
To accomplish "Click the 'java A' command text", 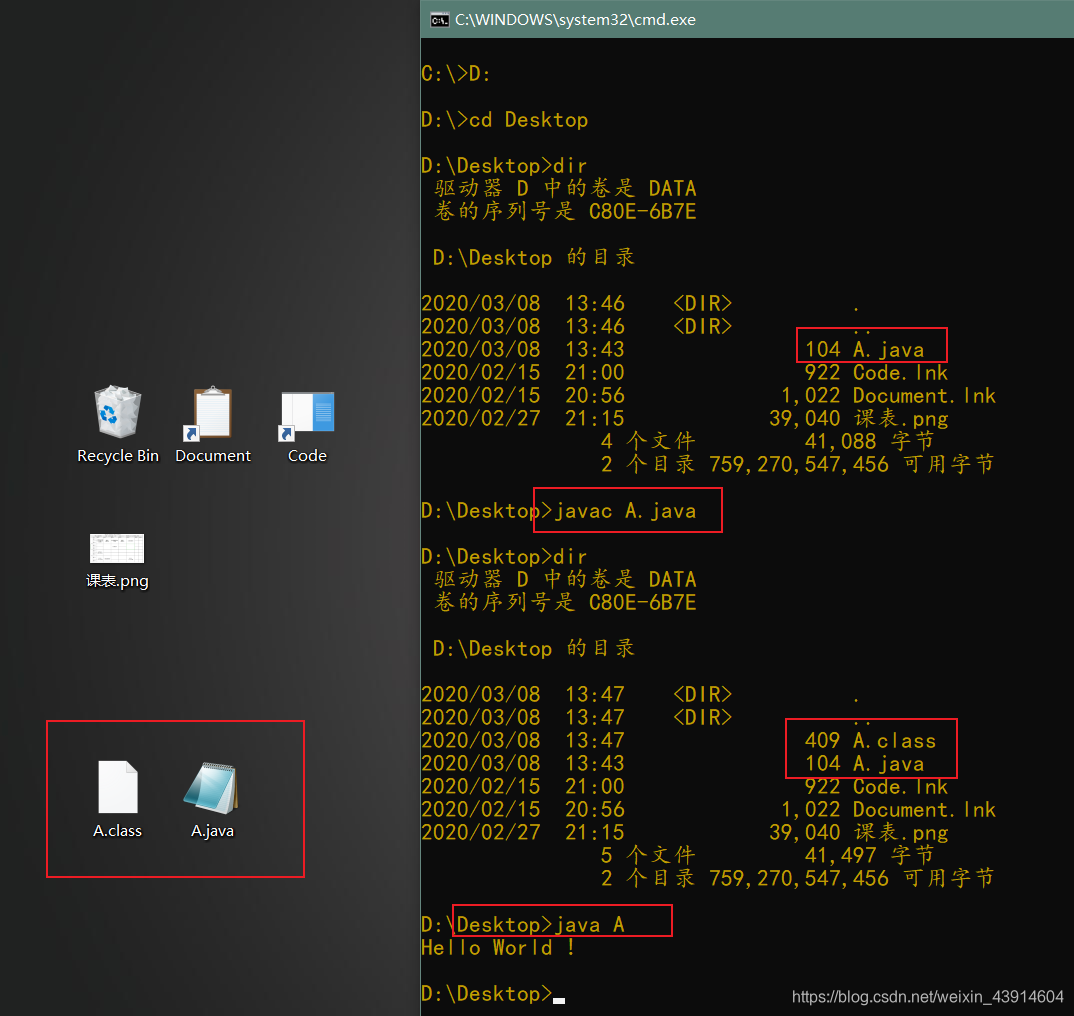I will (x=590, y=925).
